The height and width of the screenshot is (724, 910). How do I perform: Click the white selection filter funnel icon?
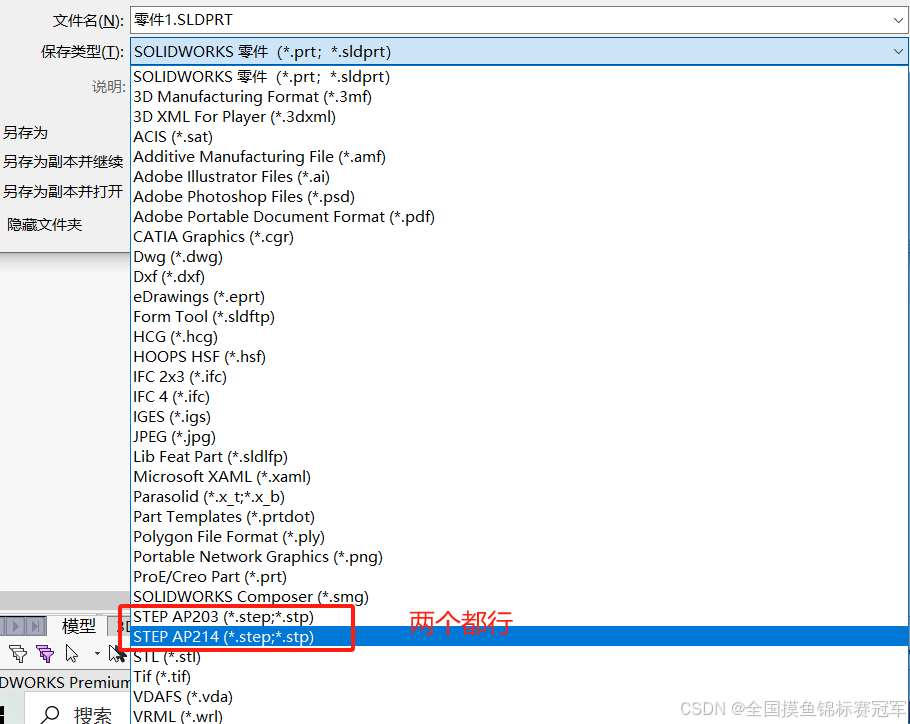[18, 654]
